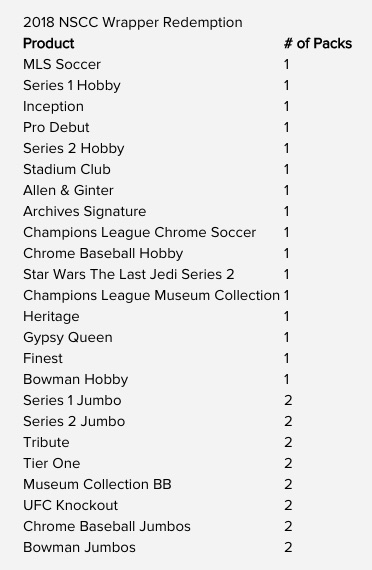Click UFC Knockout product name

71,506
